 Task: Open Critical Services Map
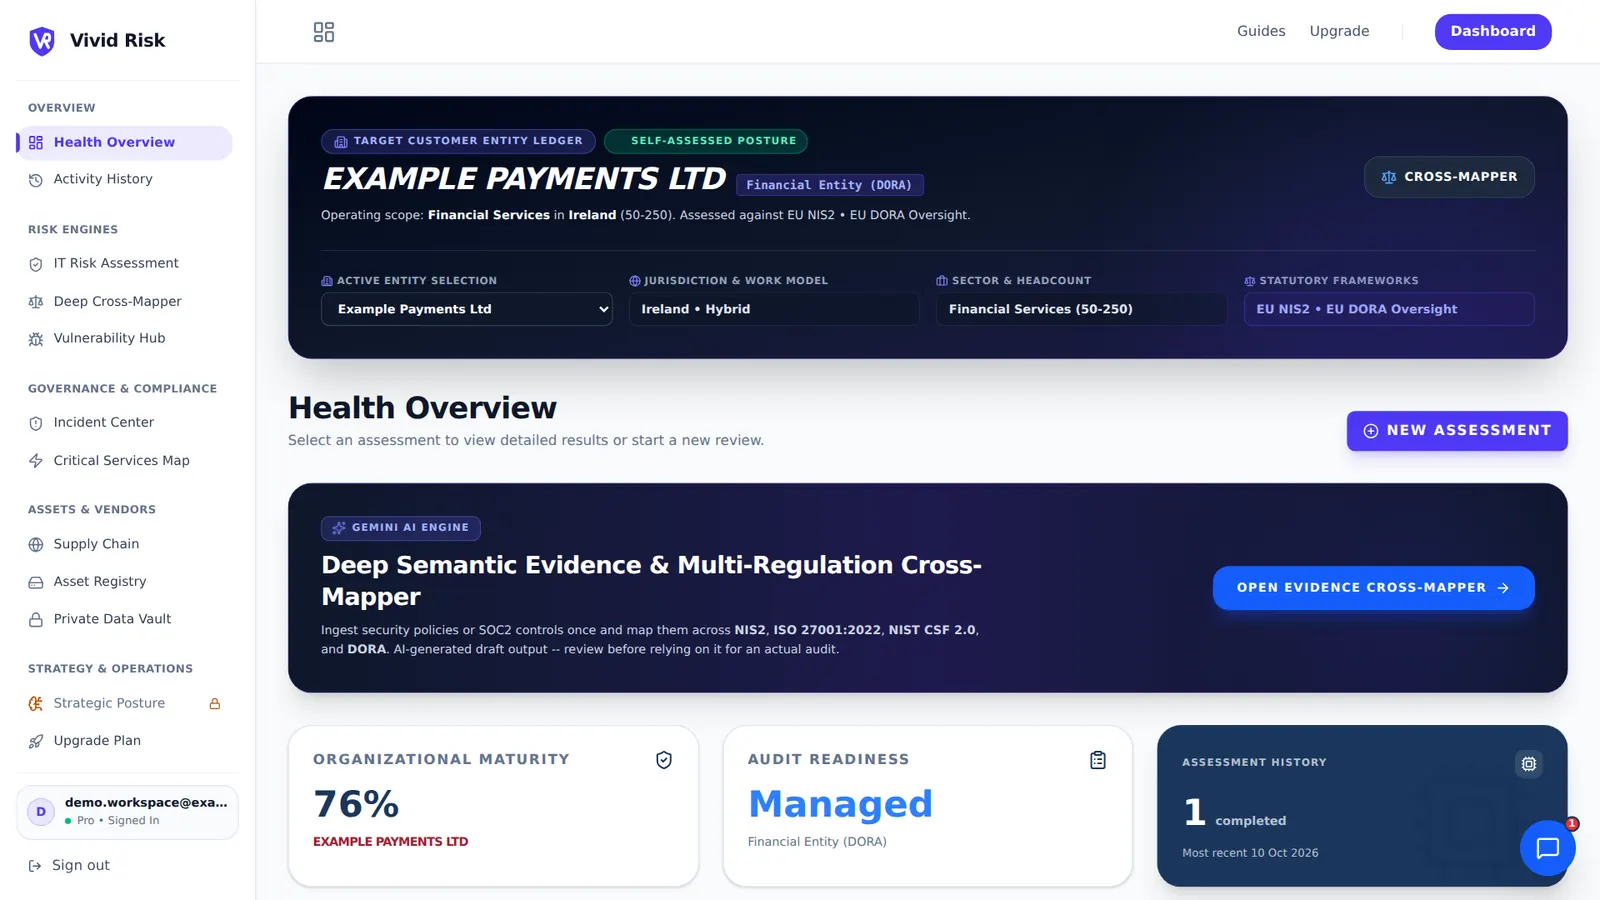124,461
